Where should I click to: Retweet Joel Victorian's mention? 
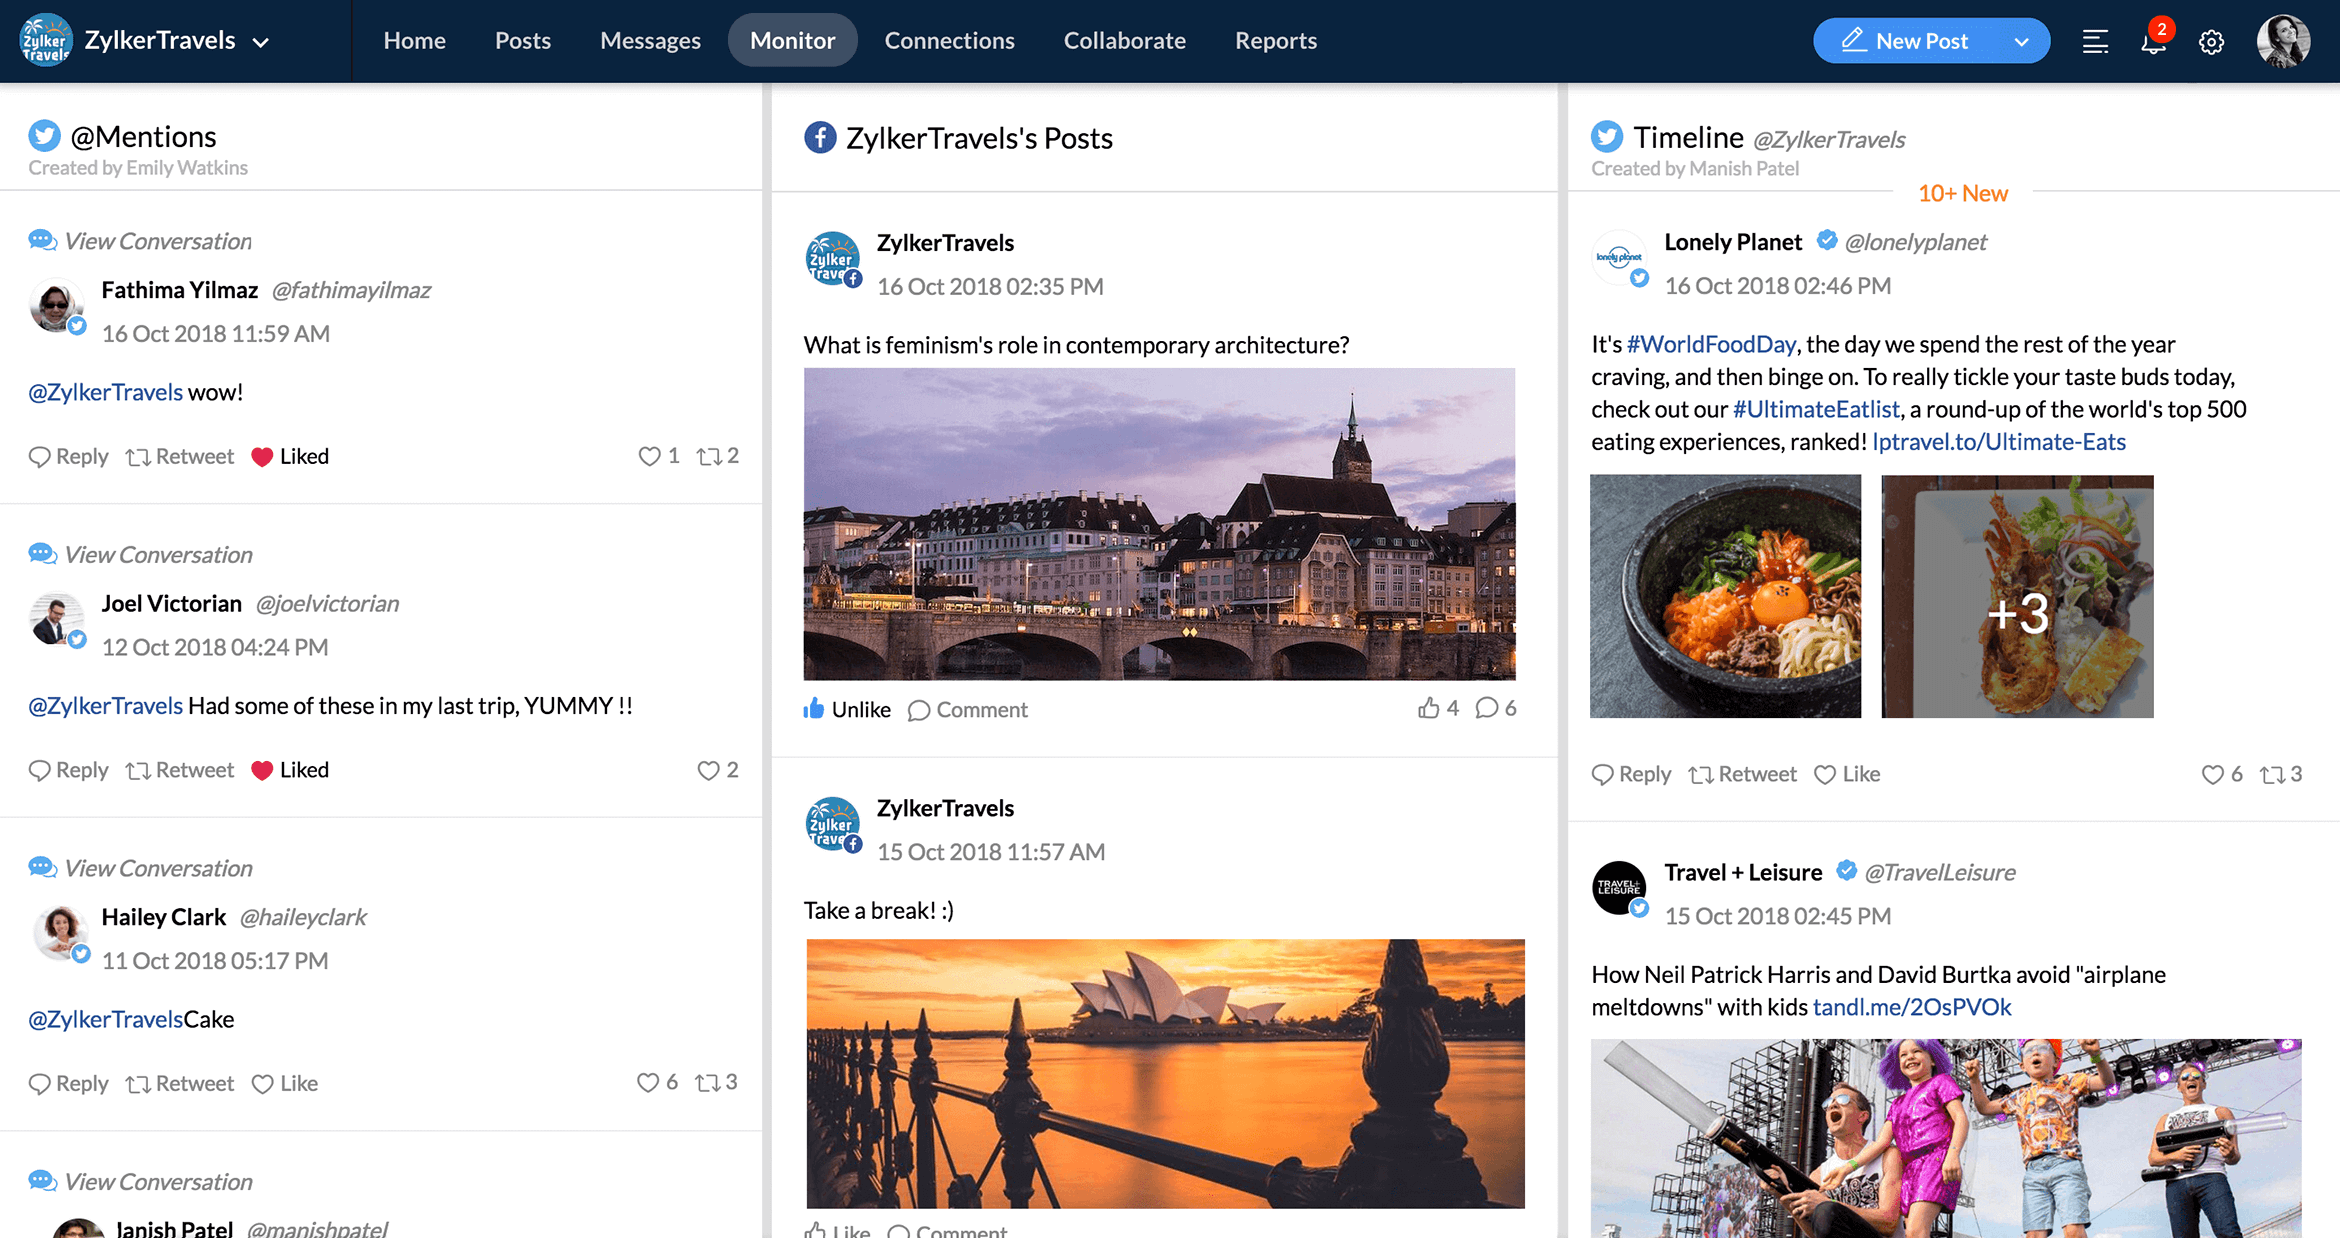pyautogui.click(x=180, y=770)
